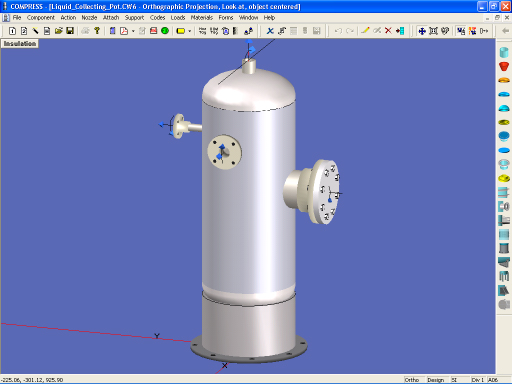Save the vessel file with floppy icon
Screen dimensions: 512x384
click(x=70, y=31)
